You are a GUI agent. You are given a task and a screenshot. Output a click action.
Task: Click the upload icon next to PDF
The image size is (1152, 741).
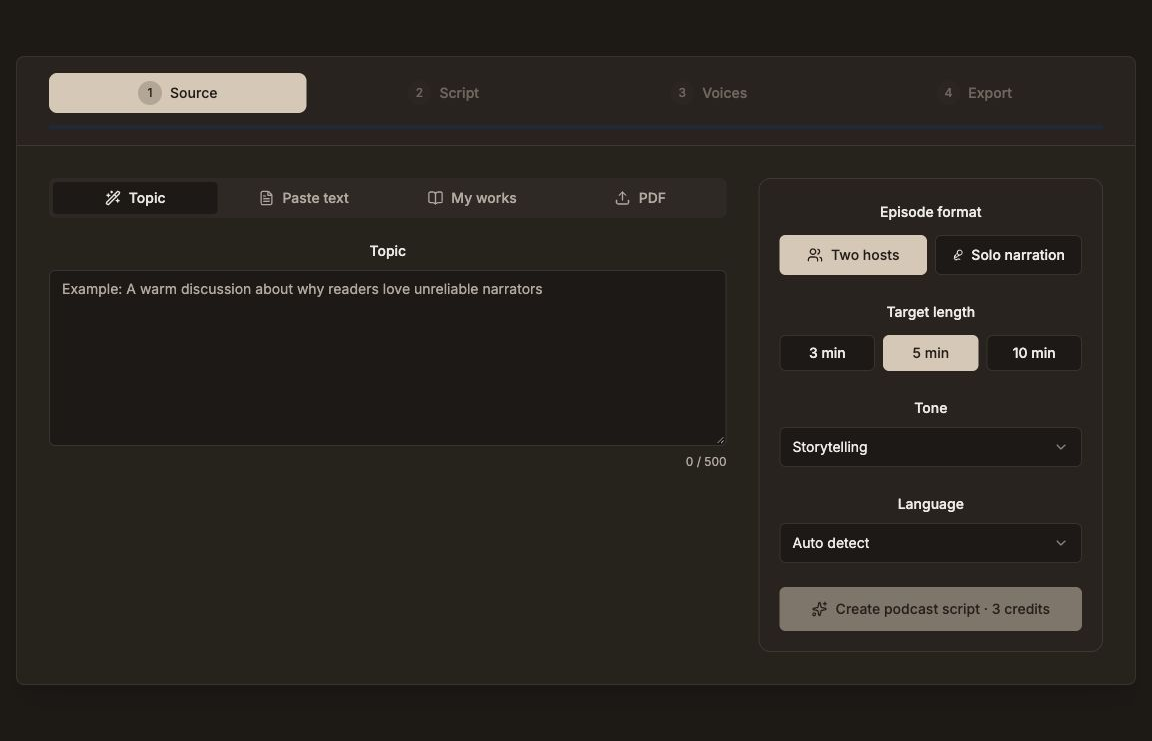point(622,198)
